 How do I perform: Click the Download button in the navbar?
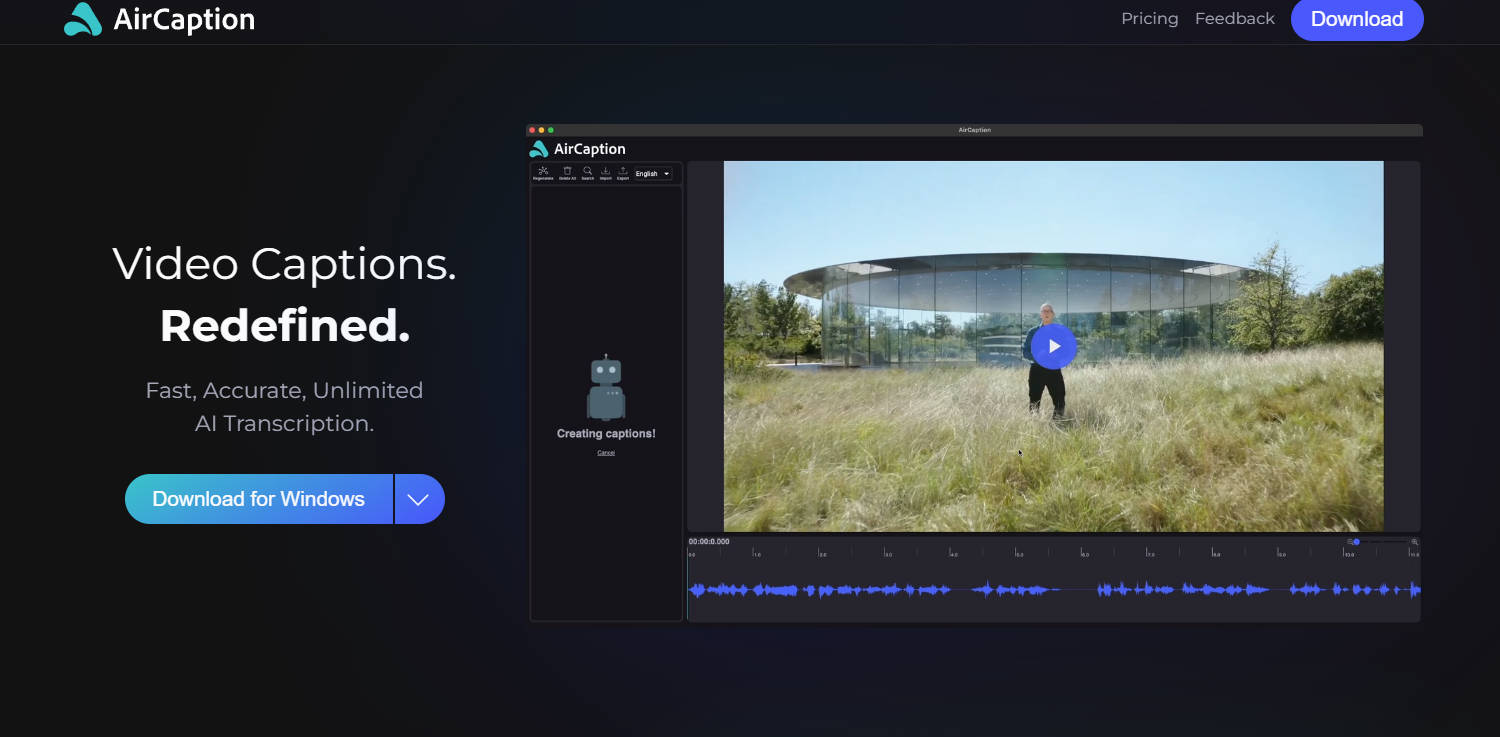1356,19
